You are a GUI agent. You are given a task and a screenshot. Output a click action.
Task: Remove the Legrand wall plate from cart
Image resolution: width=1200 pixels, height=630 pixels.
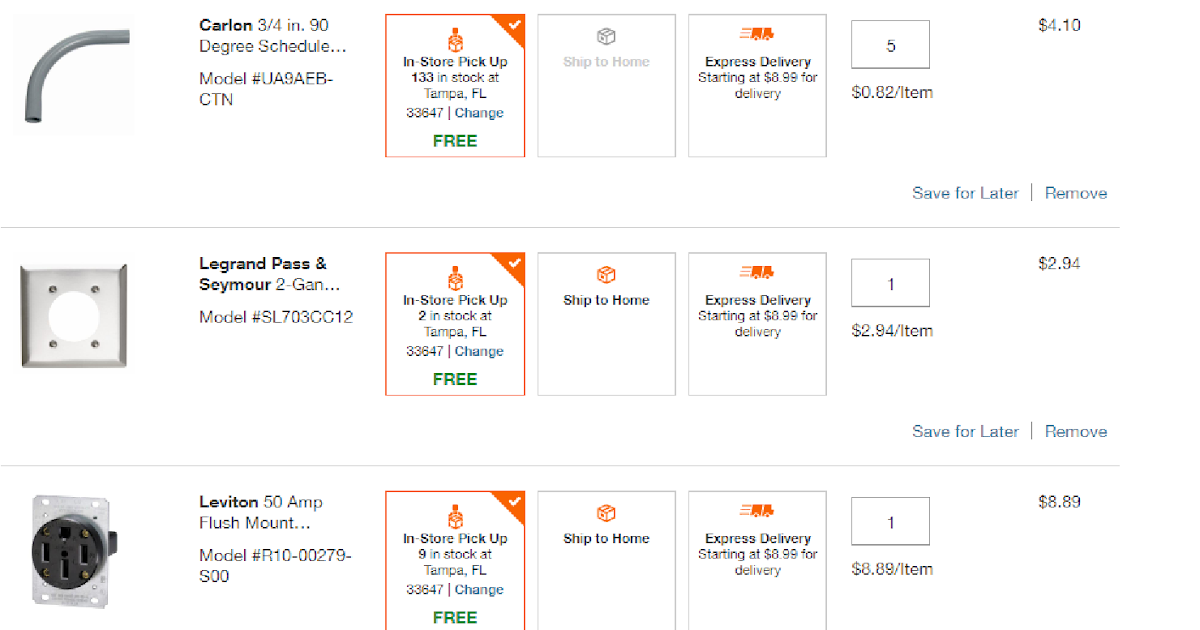click(1076, 431)
